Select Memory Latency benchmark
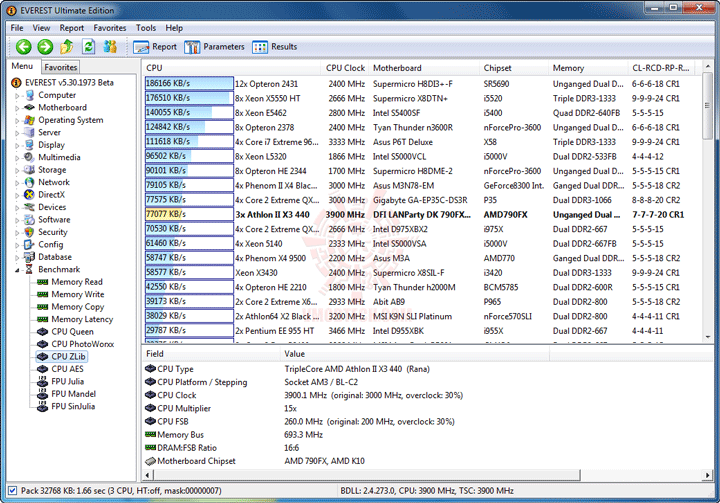 pos(82,319)
